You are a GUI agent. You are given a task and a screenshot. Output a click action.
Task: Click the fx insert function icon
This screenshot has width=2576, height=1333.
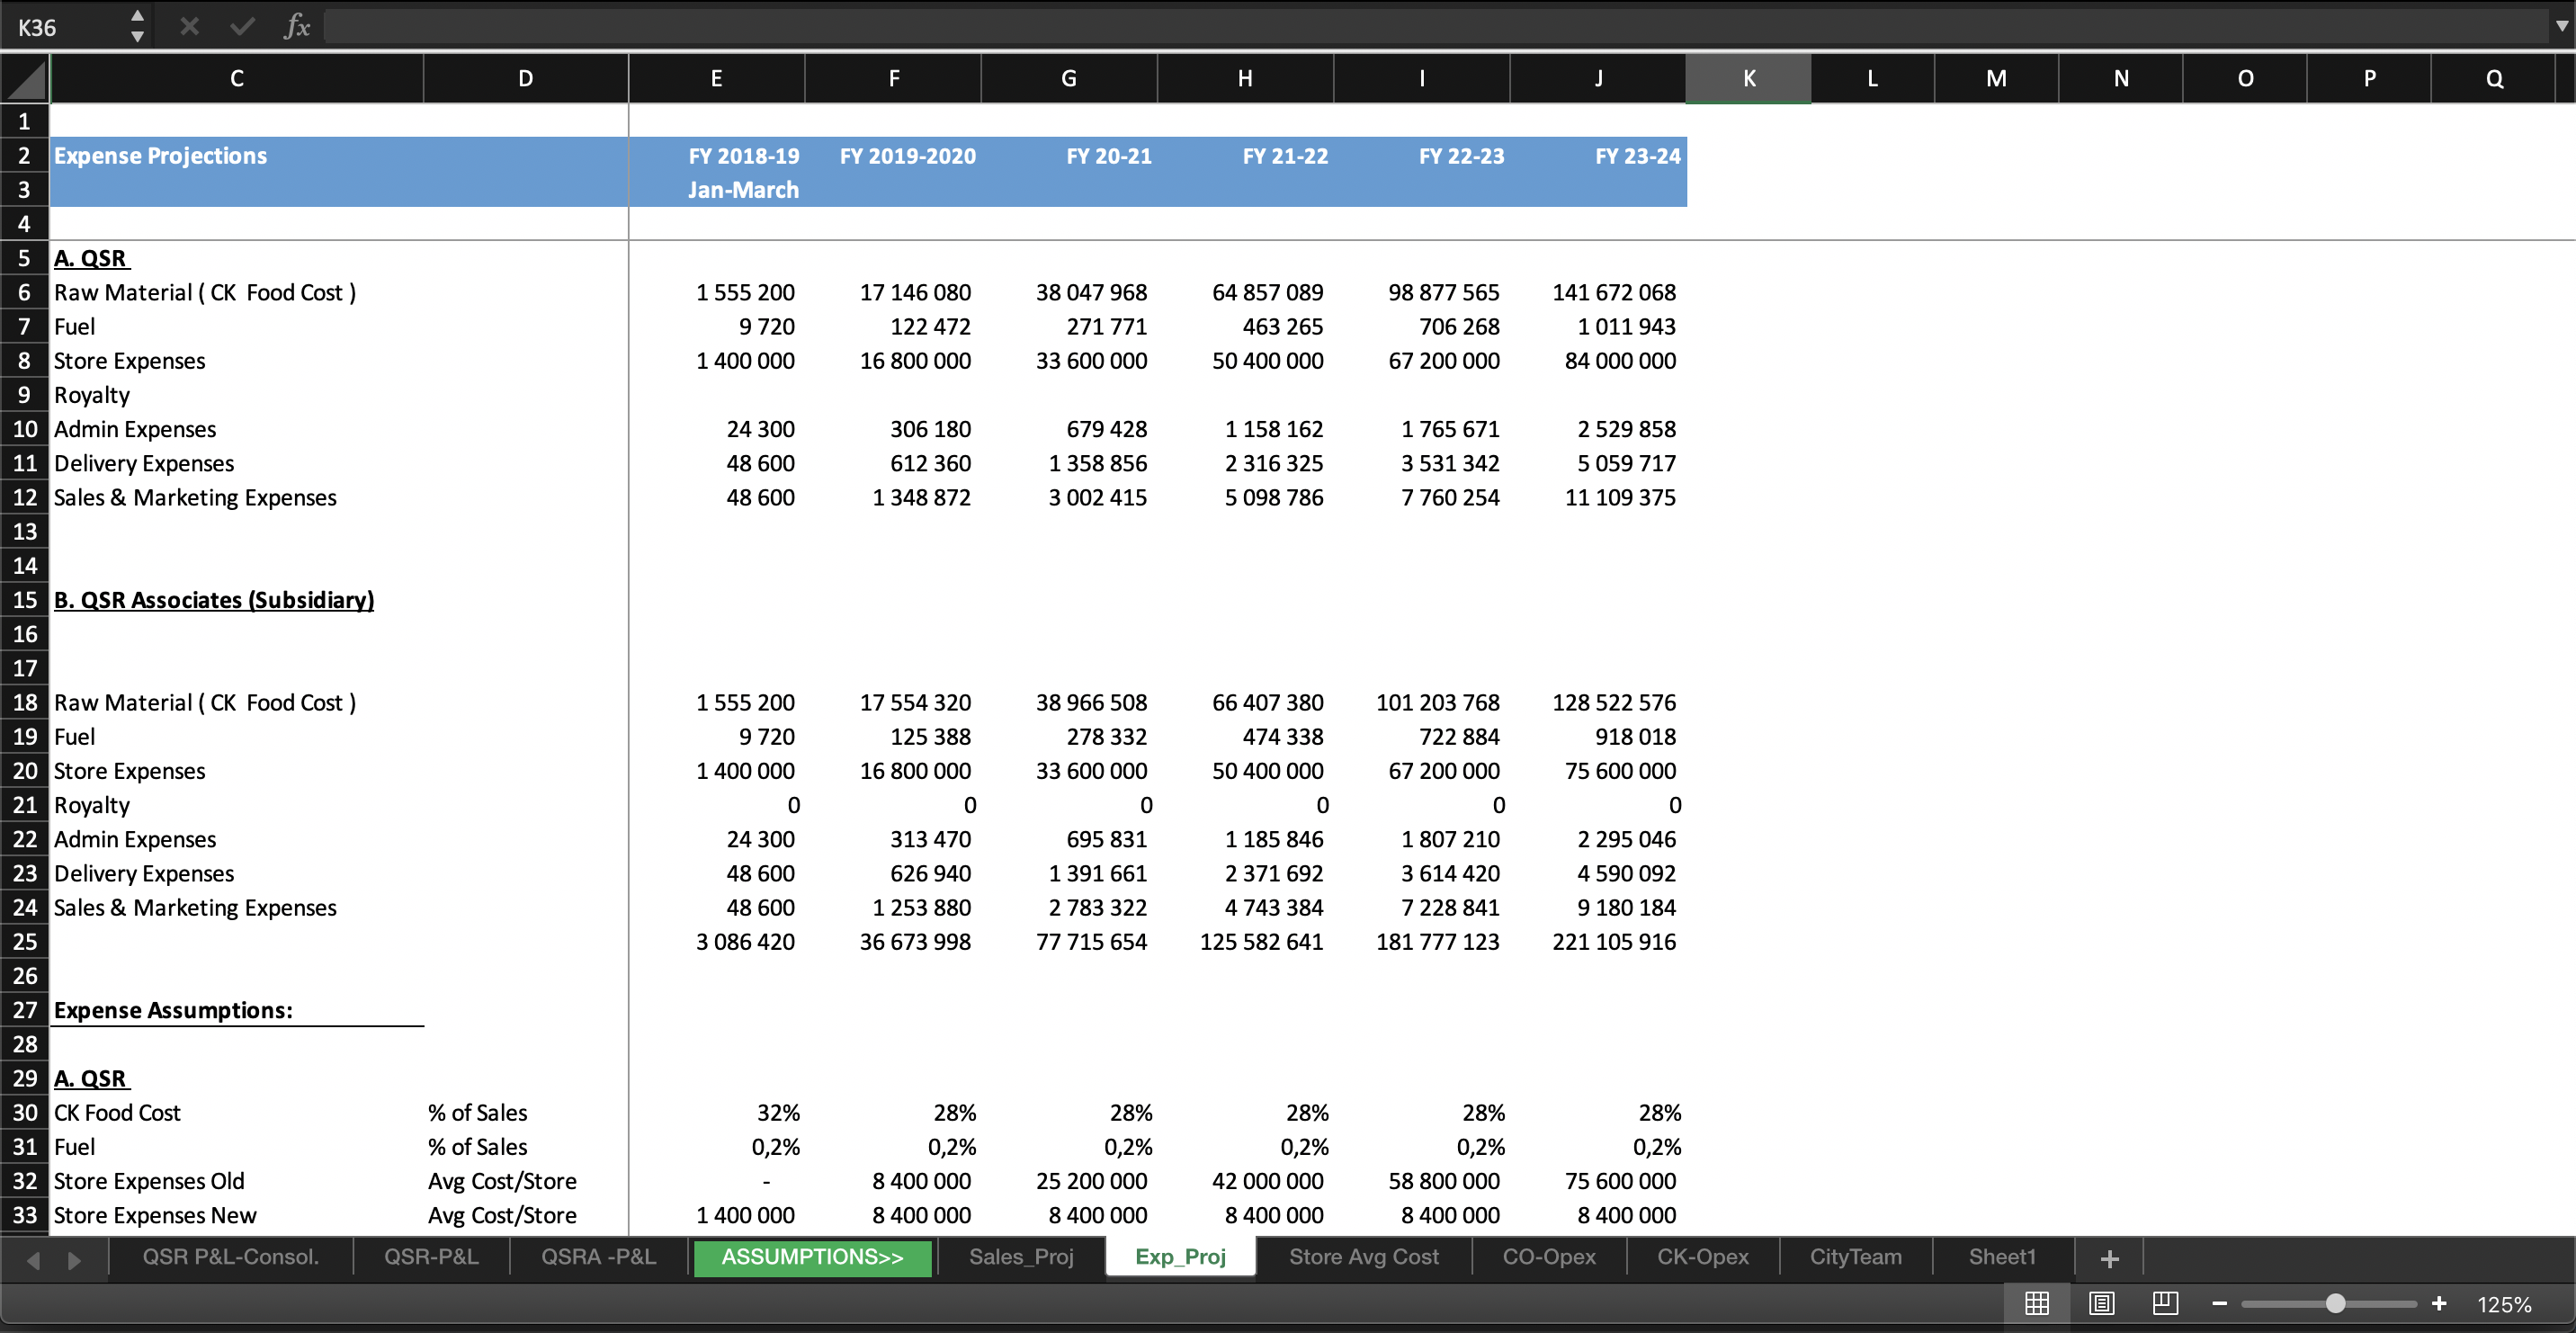[x=295, y=26]
